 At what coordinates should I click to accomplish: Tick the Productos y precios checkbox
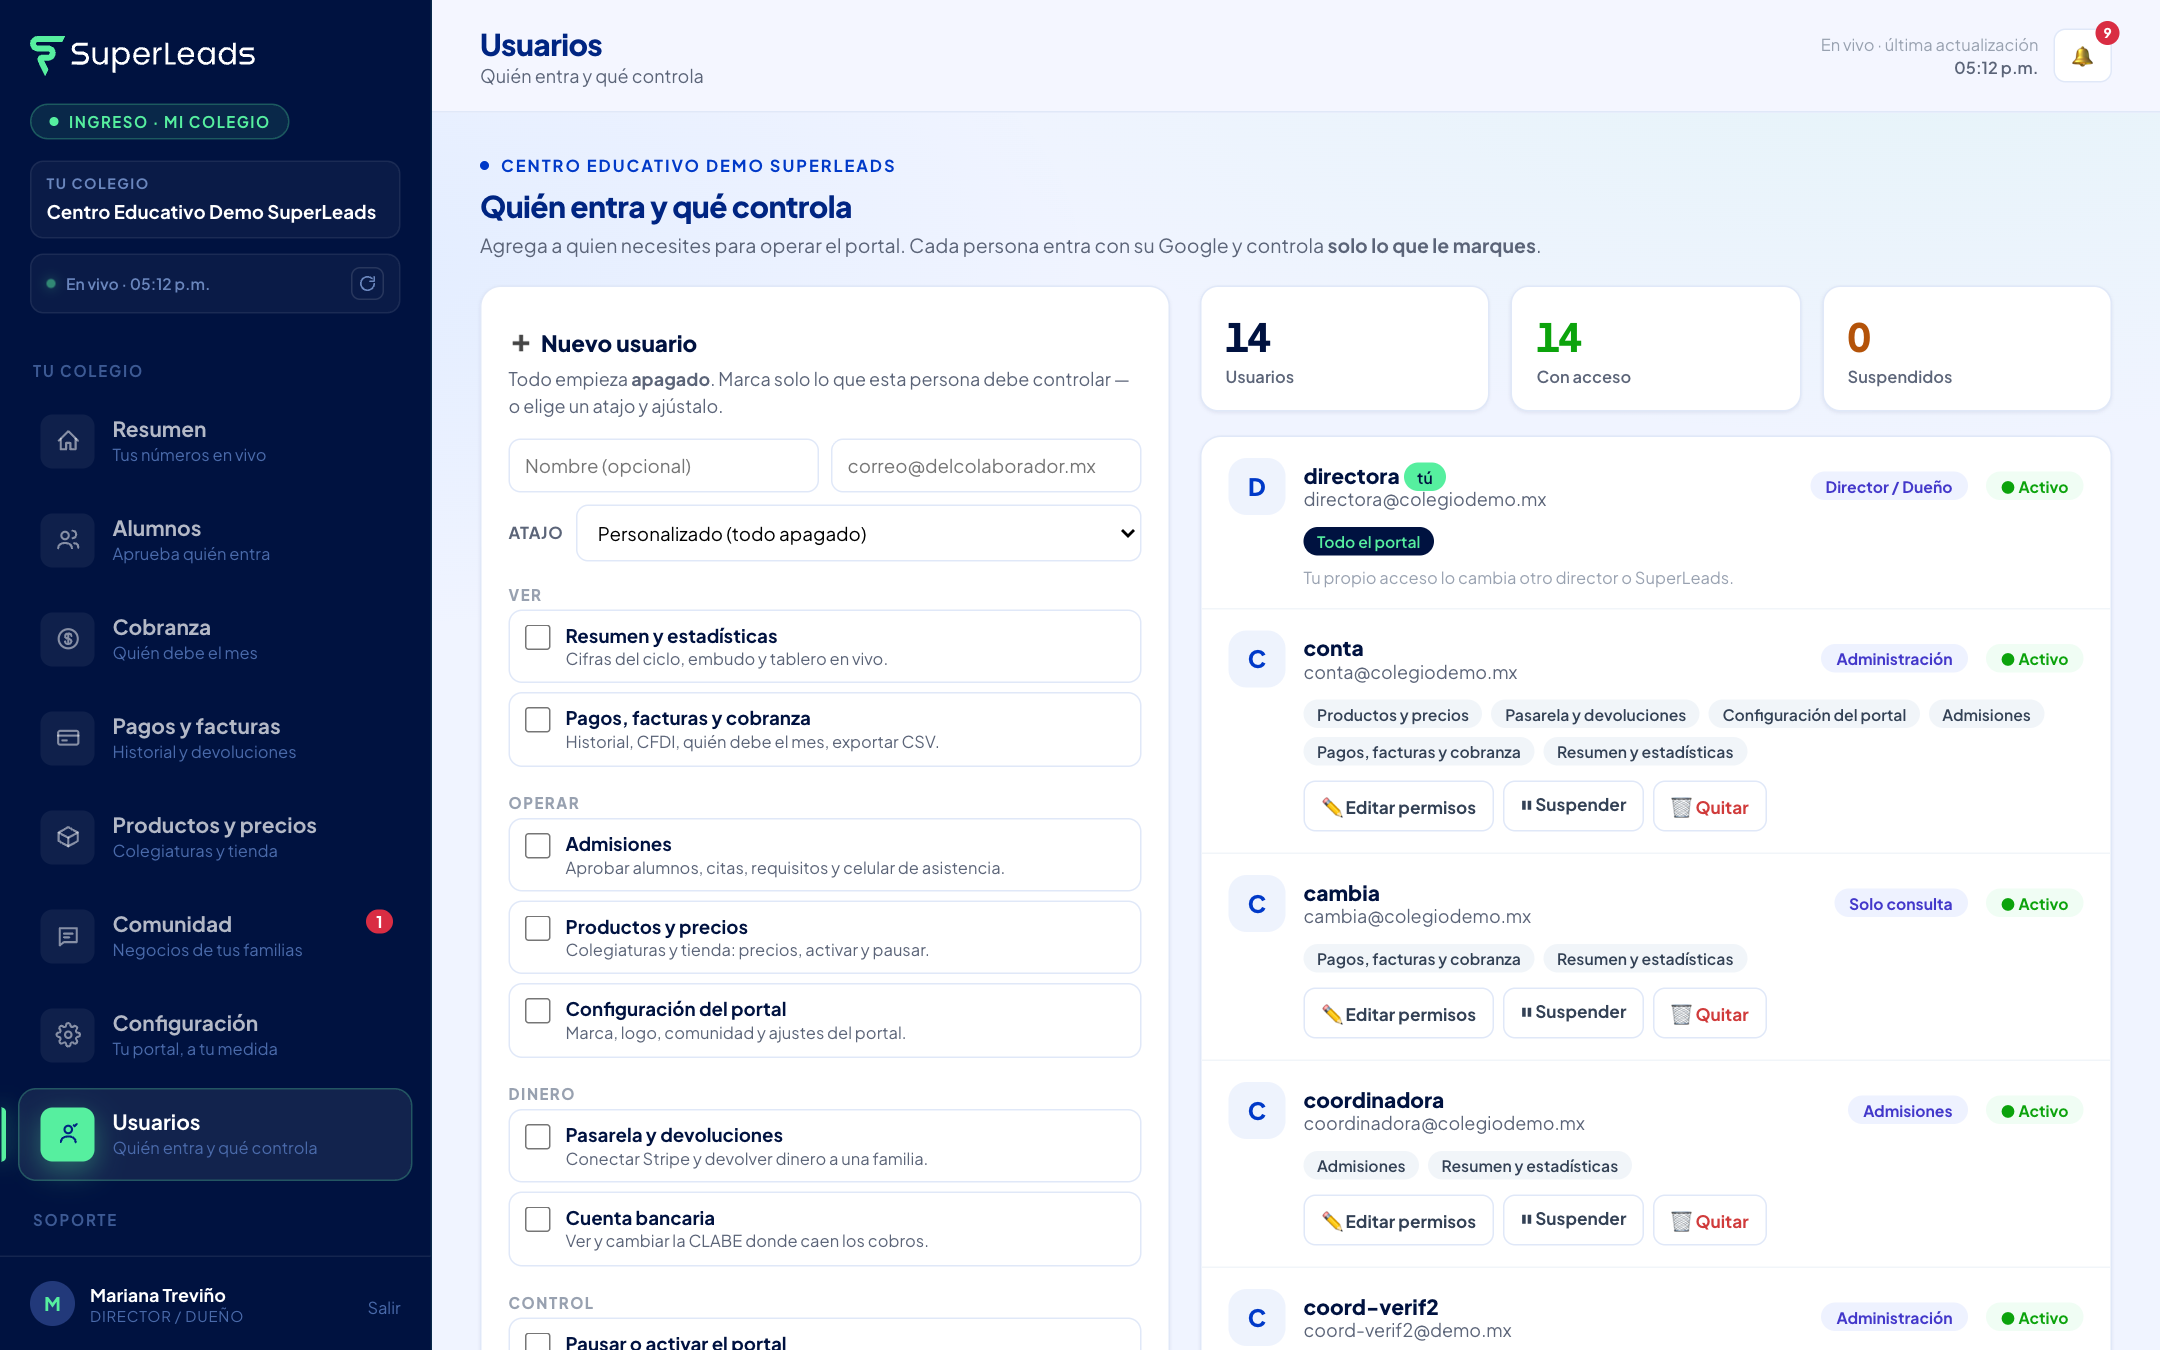click(x=538, y=928)
